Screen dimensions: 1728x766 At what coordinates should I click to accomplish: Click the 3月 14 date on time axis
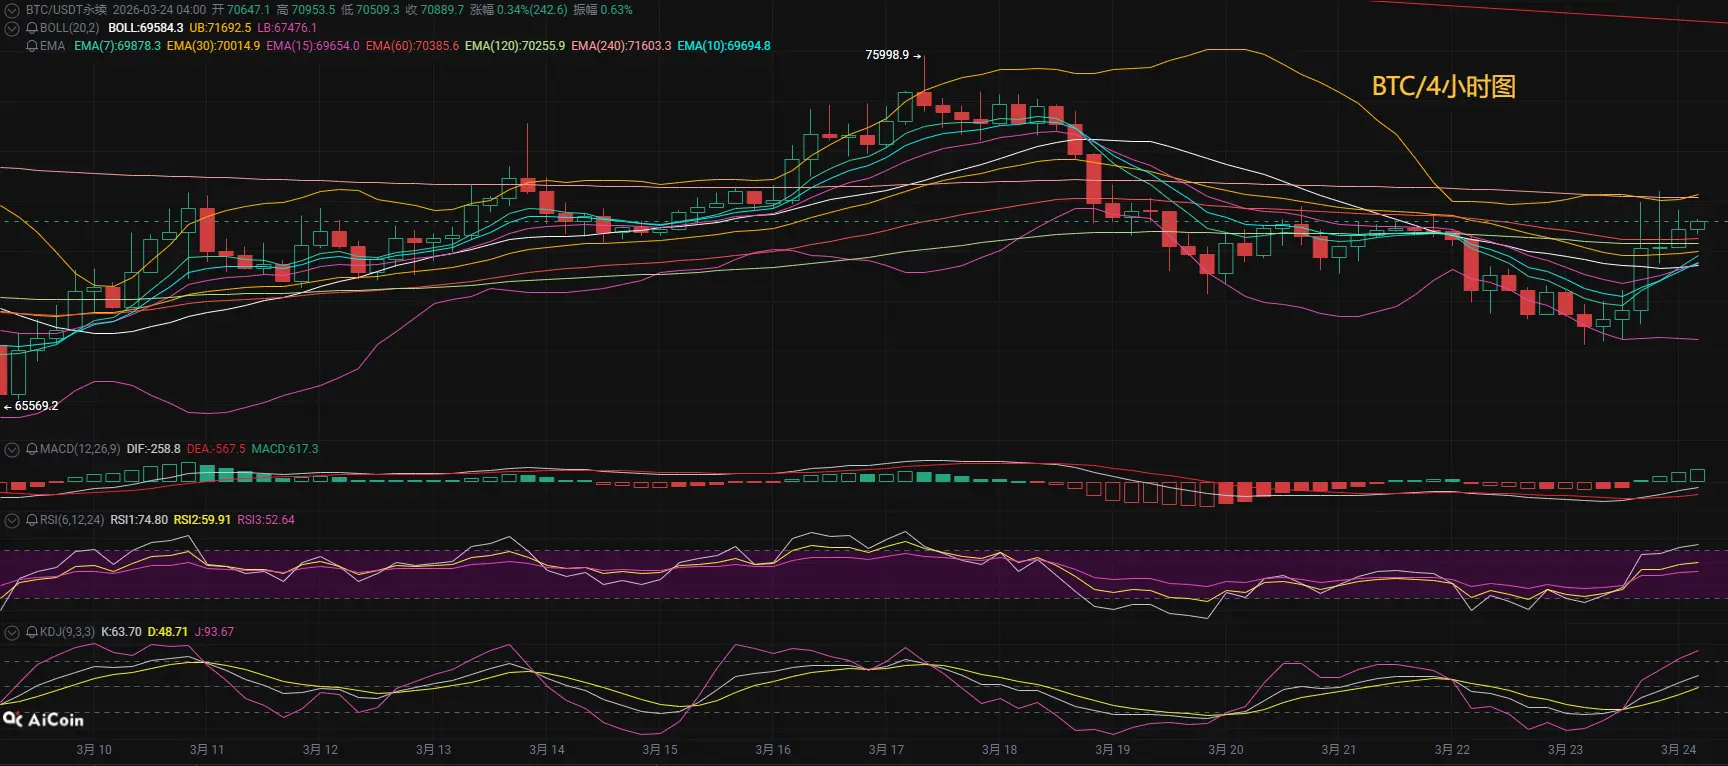547,750
